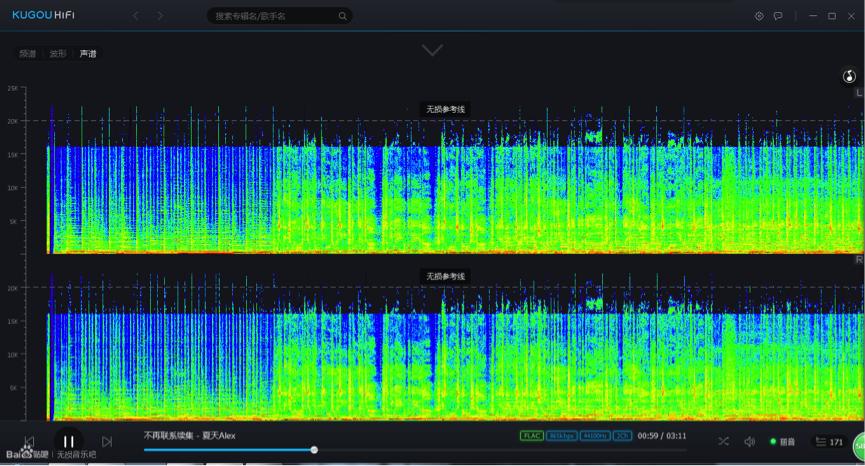The height and width of the screenshot is (466, 865).
Task: Switch to the 频谱 spectrum tab
Action: (x=28, y=53)
